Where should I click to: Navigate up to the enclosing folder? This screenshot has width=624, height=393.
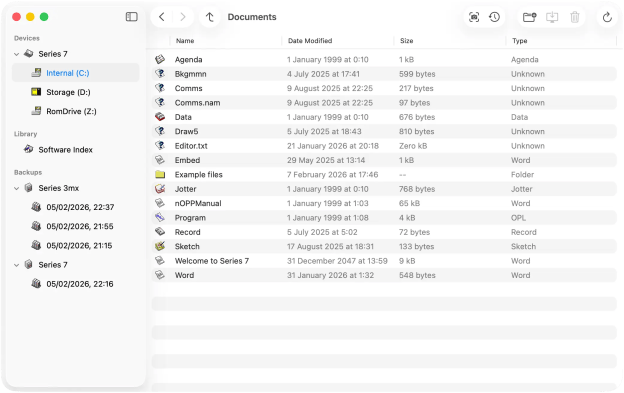tap(209, 17)
